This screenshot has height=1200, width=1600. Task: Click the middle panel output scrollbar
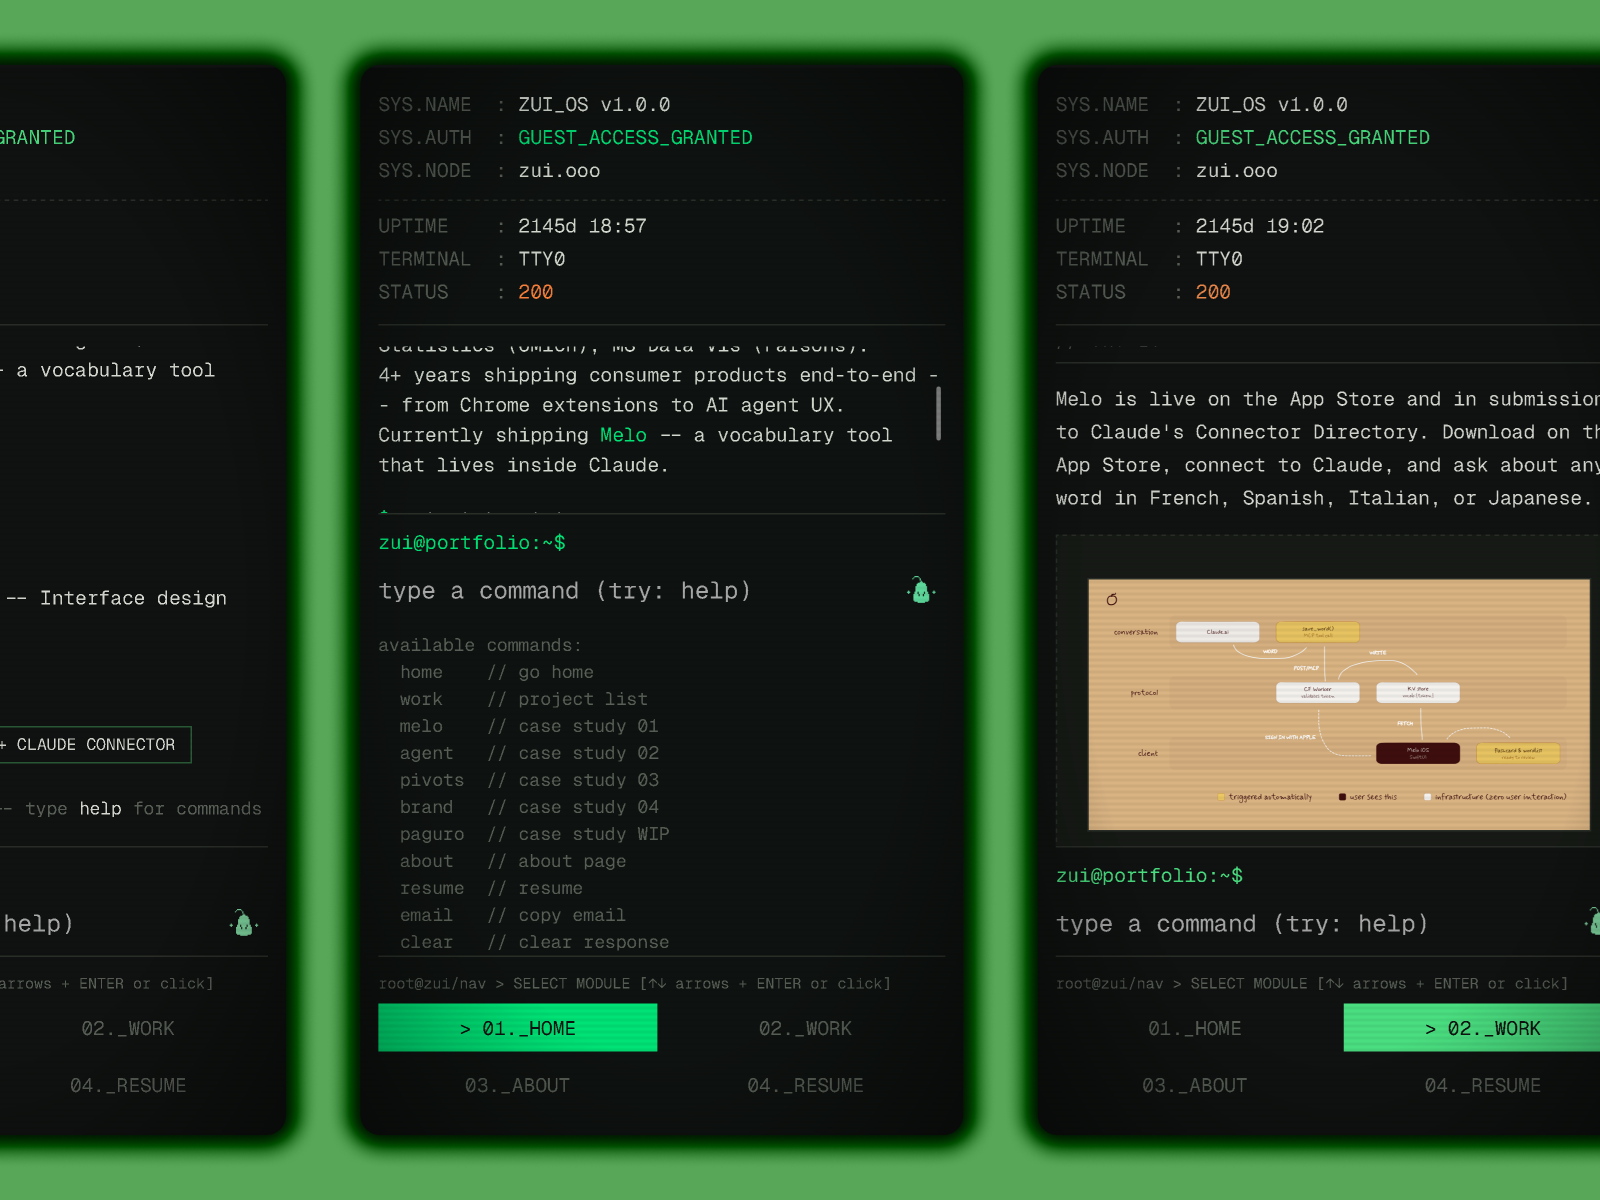(x=938, y=414)
